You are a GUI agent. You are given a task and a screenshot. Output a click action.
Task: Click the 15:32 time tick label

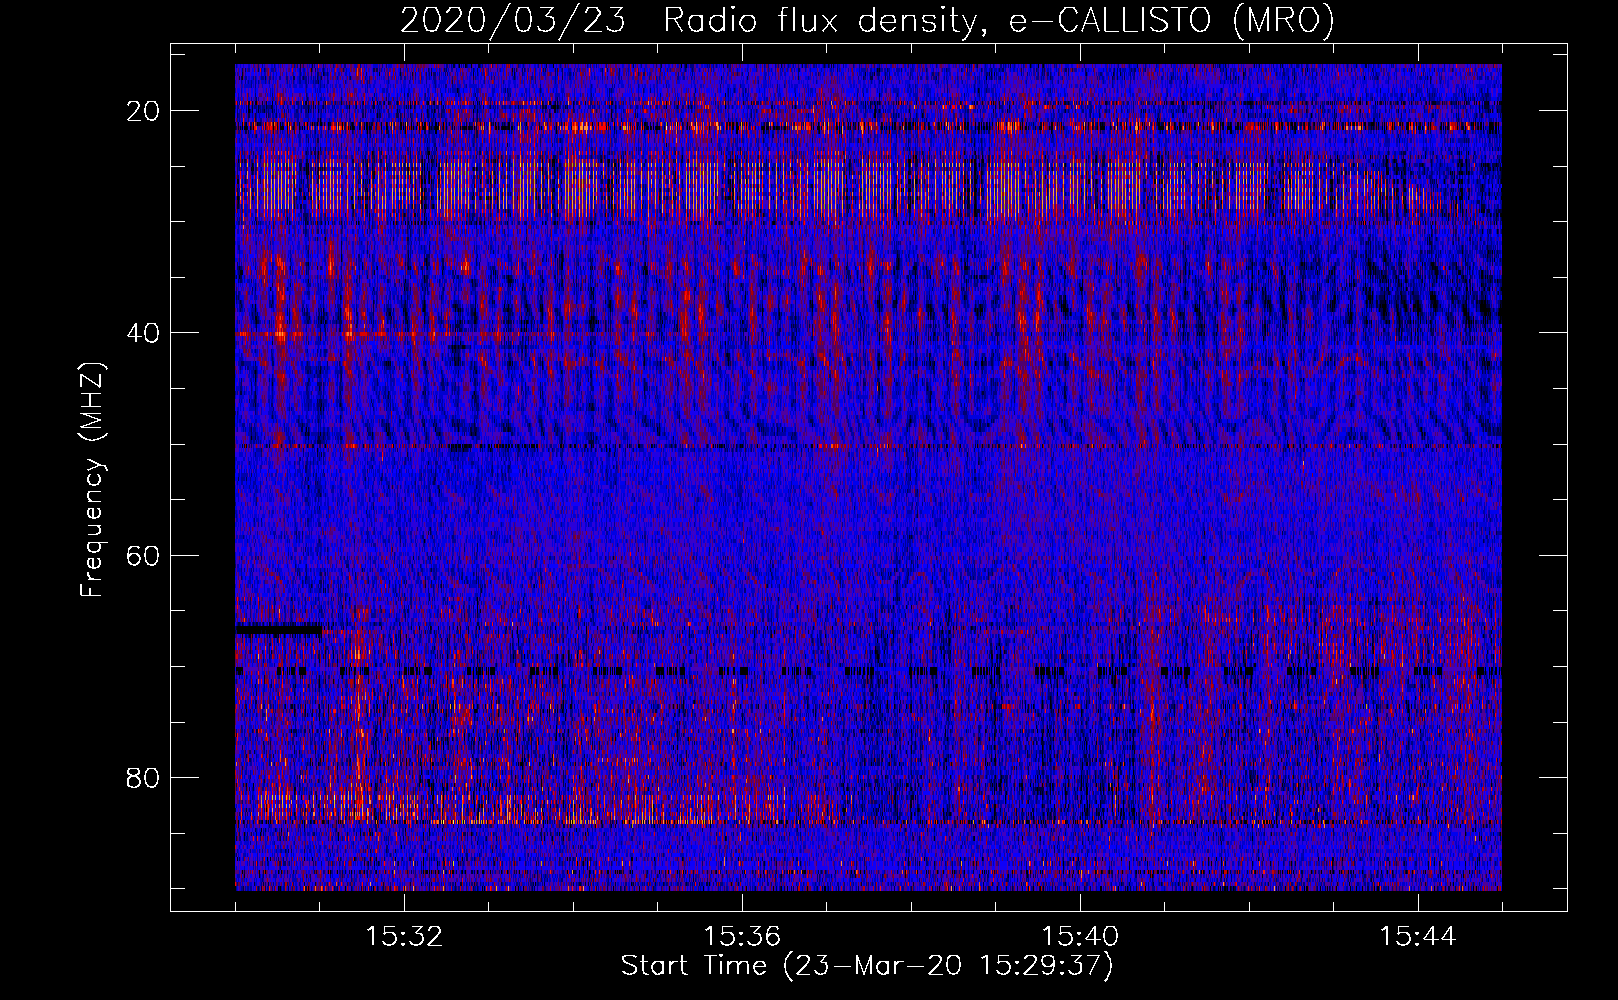point(404,937)
